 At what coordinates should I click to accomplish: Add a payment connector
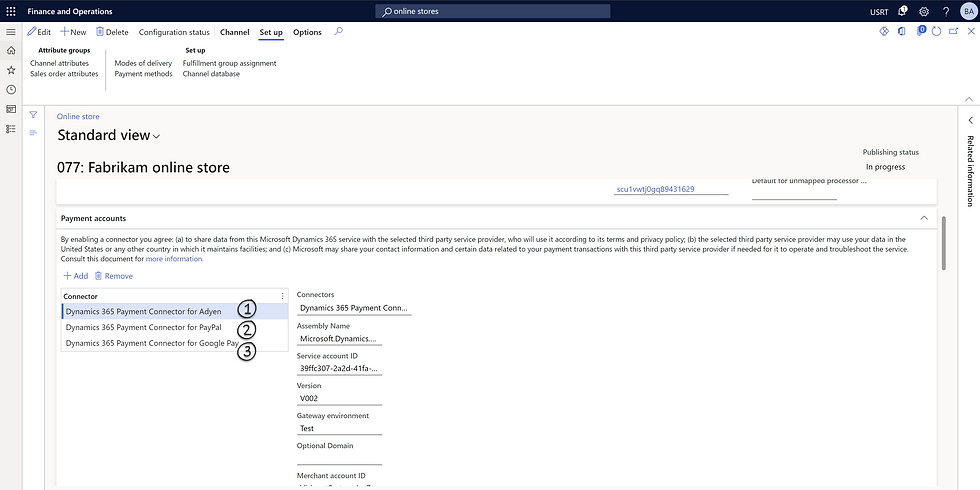tap(76, 276)
